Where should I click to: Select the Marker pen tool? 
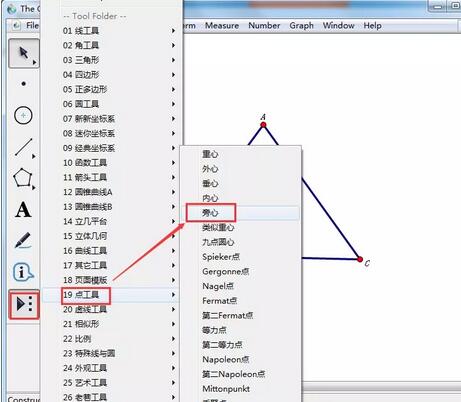23,241
